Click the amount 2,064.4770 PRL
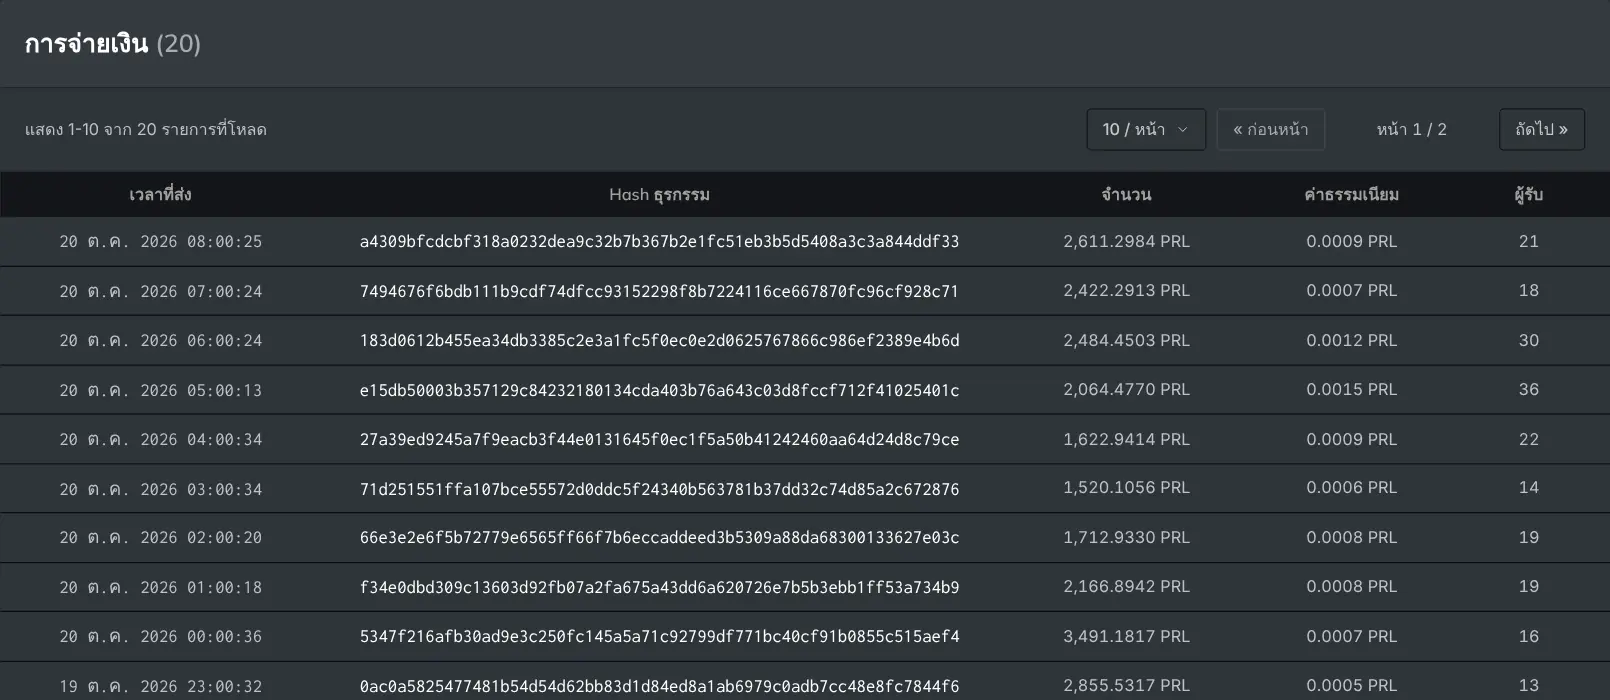Image resolution: width=1610 pixels, height=700 pixels. pos(1127,389)
